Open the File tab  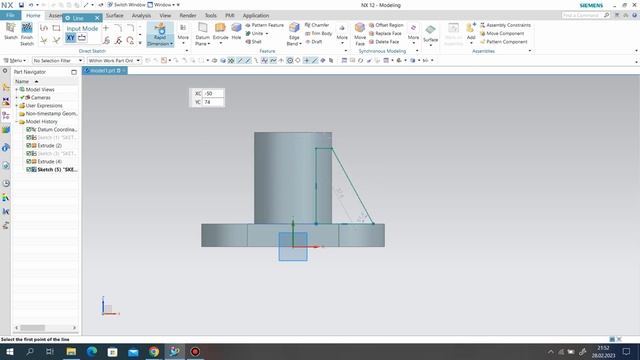pyautogui.click(x=10, y=15)
